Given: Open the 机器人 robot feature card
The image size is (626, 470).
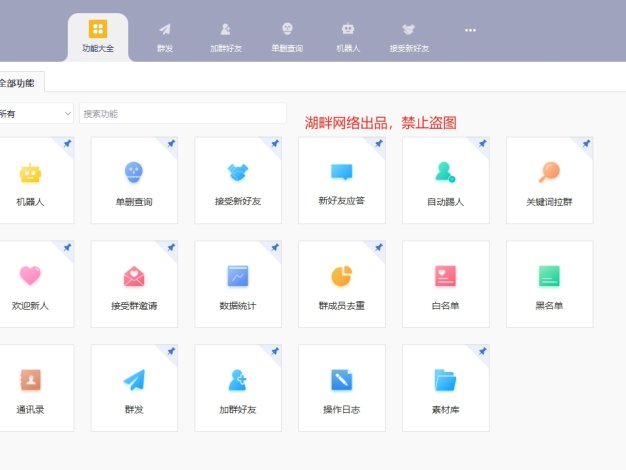Looking at the screenshot, I should tap(36, 180).
